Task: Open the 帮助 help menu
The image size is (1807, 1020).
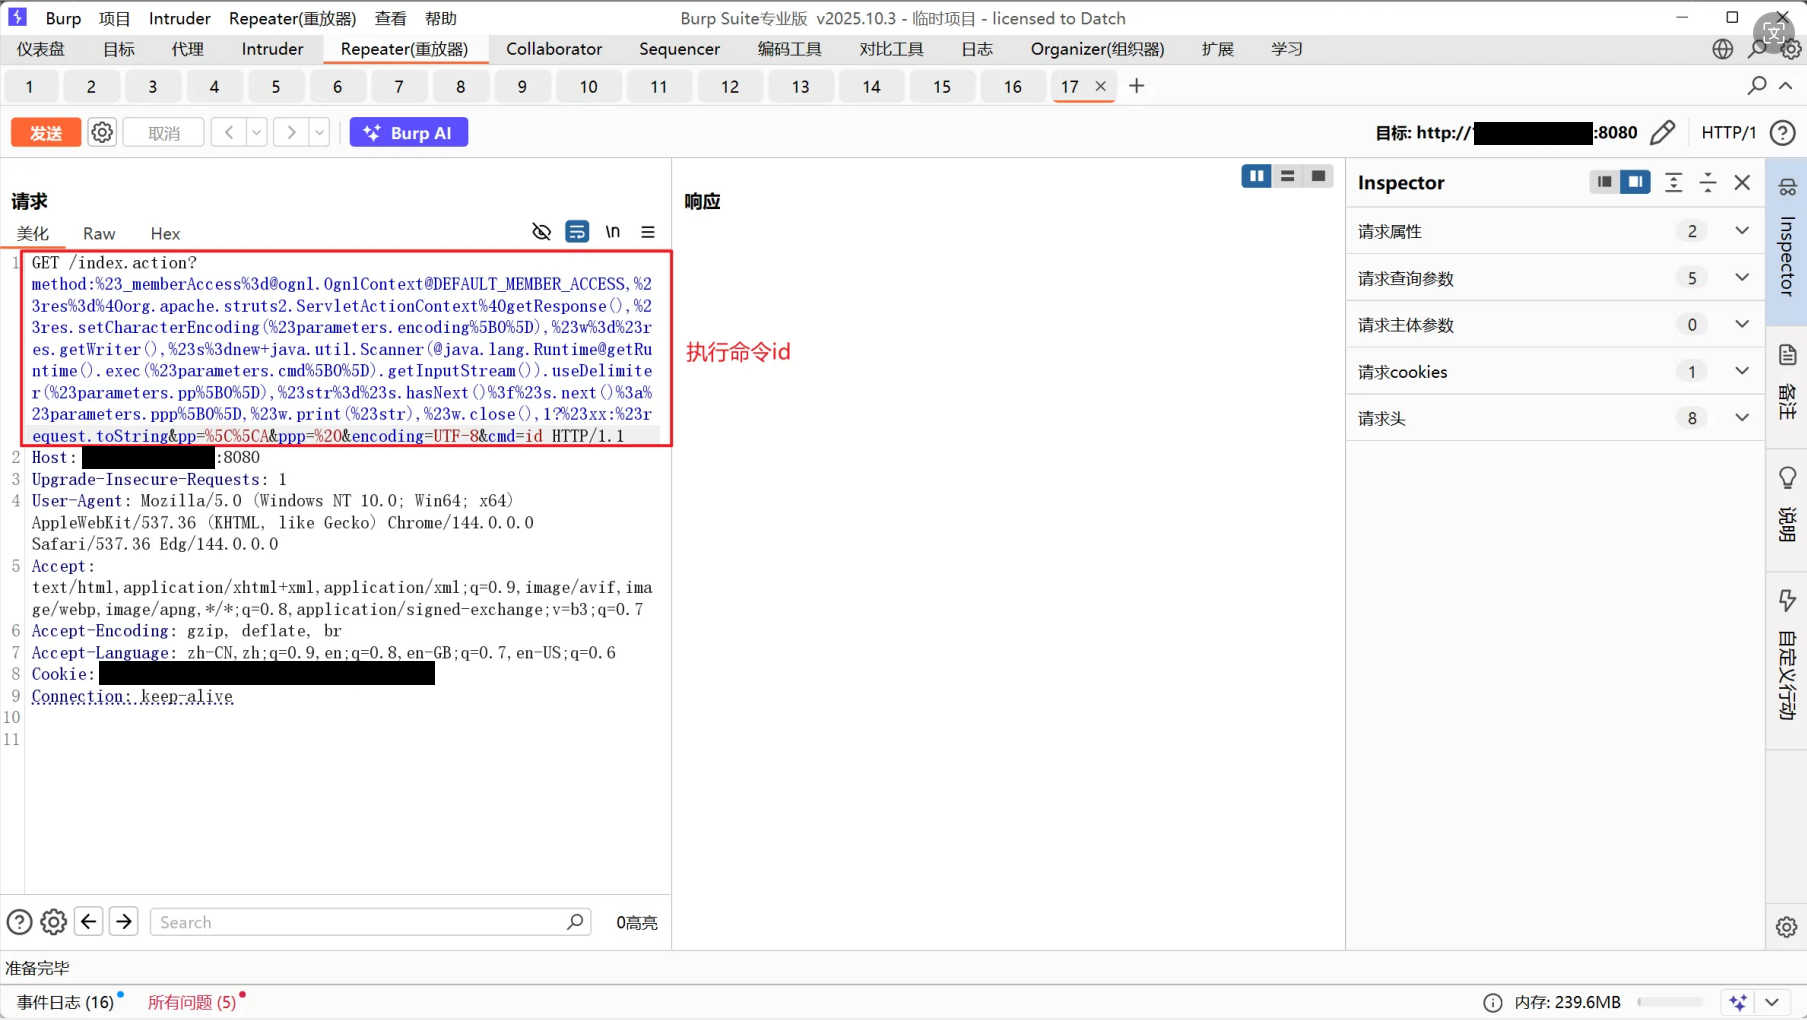Action: pos(441,18)
